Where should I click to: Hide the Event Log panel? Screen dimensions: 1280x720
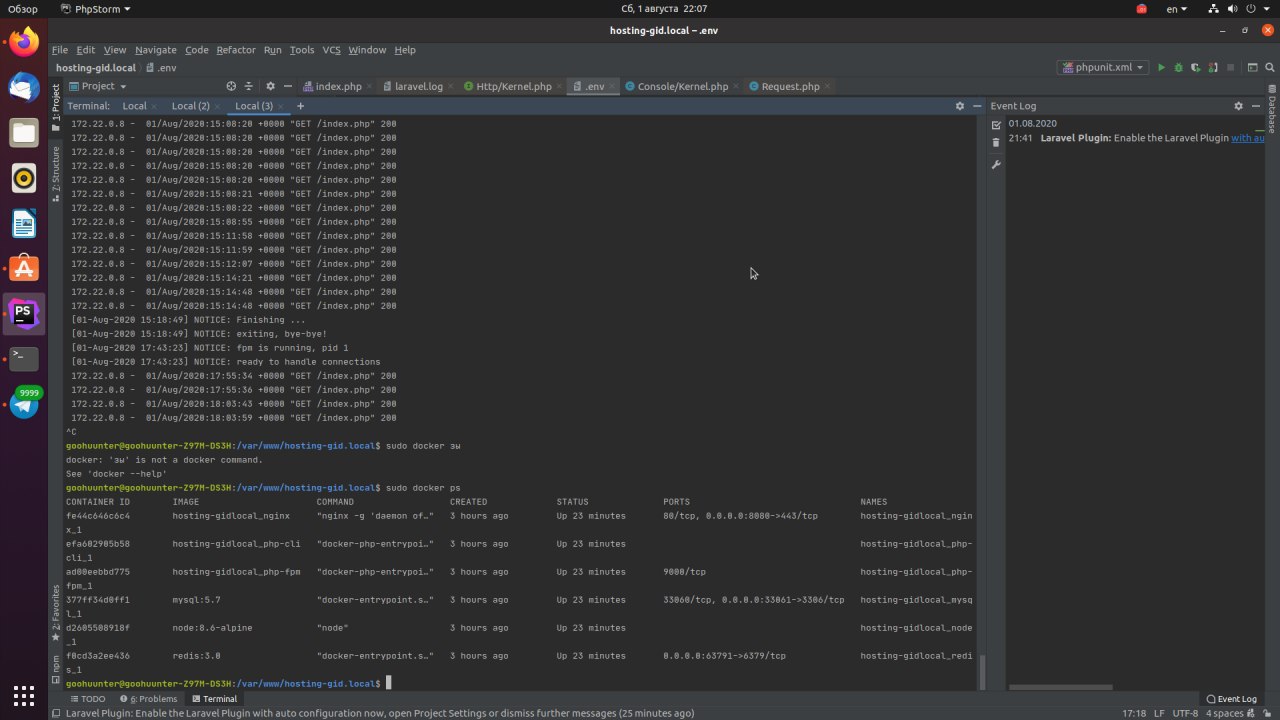(x=1256, y=106)
